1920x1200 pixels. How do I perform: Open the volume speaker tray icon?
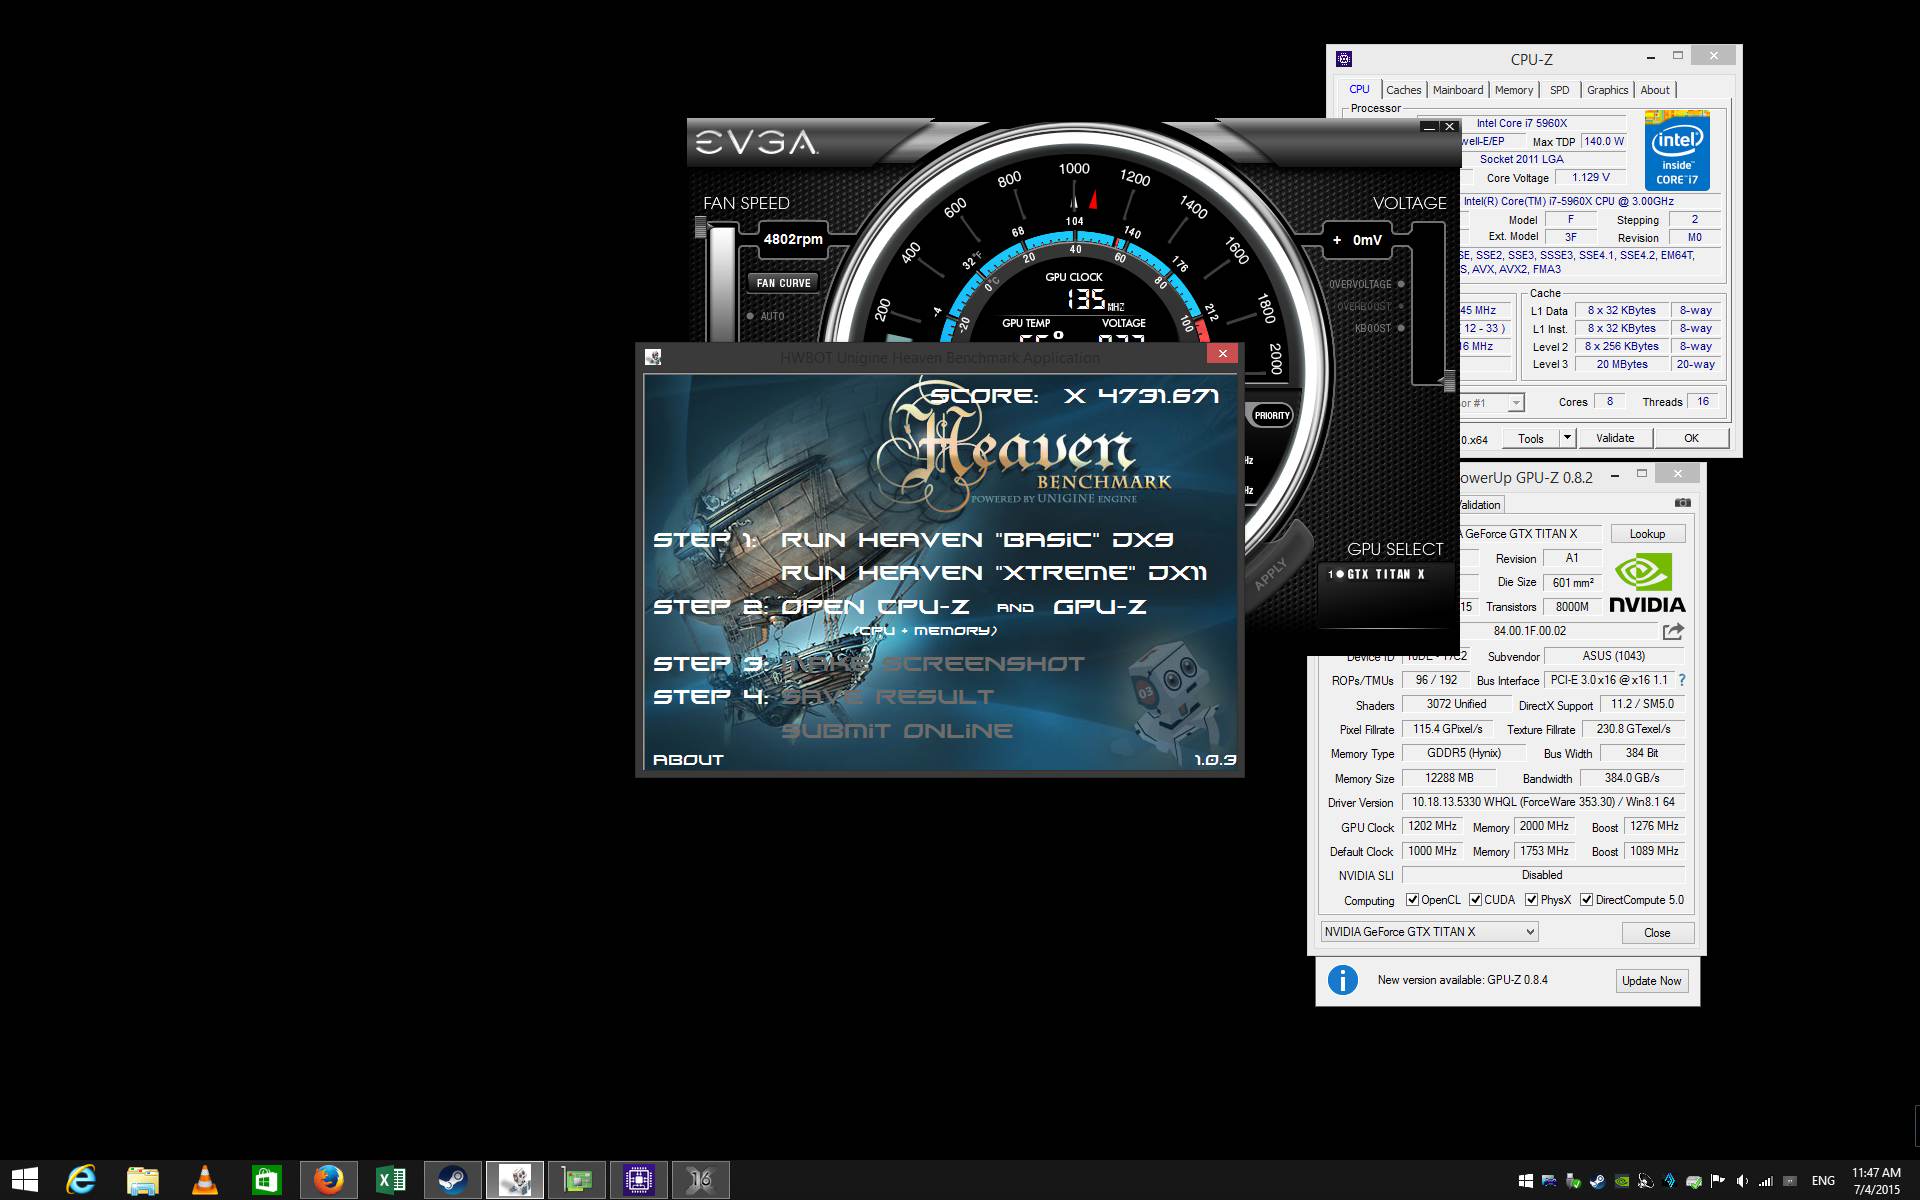[x=1743, y=1181]
